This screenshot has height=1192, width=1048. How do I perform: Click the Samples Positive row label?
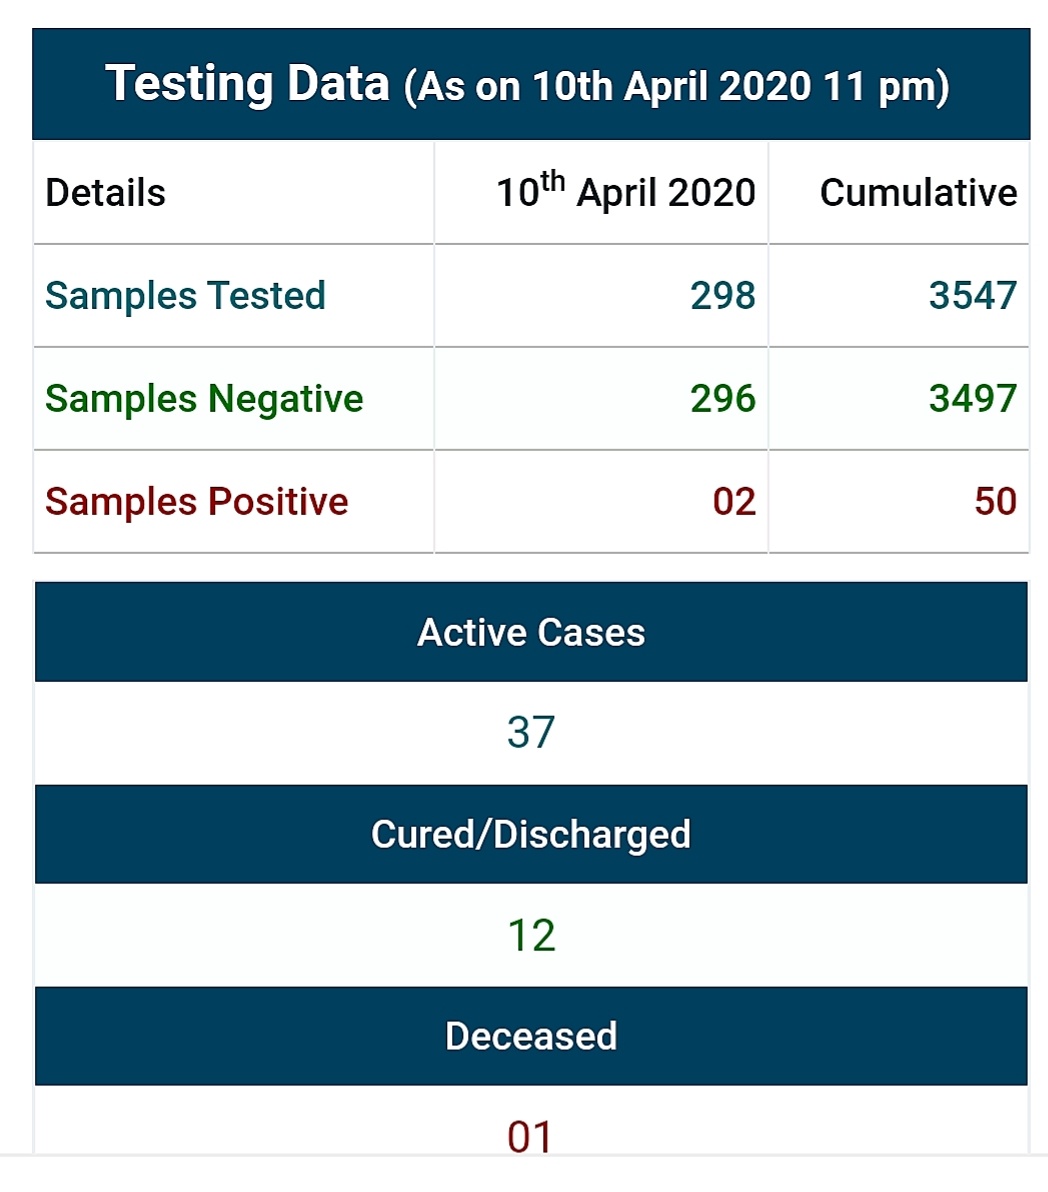tap(197, 502)
